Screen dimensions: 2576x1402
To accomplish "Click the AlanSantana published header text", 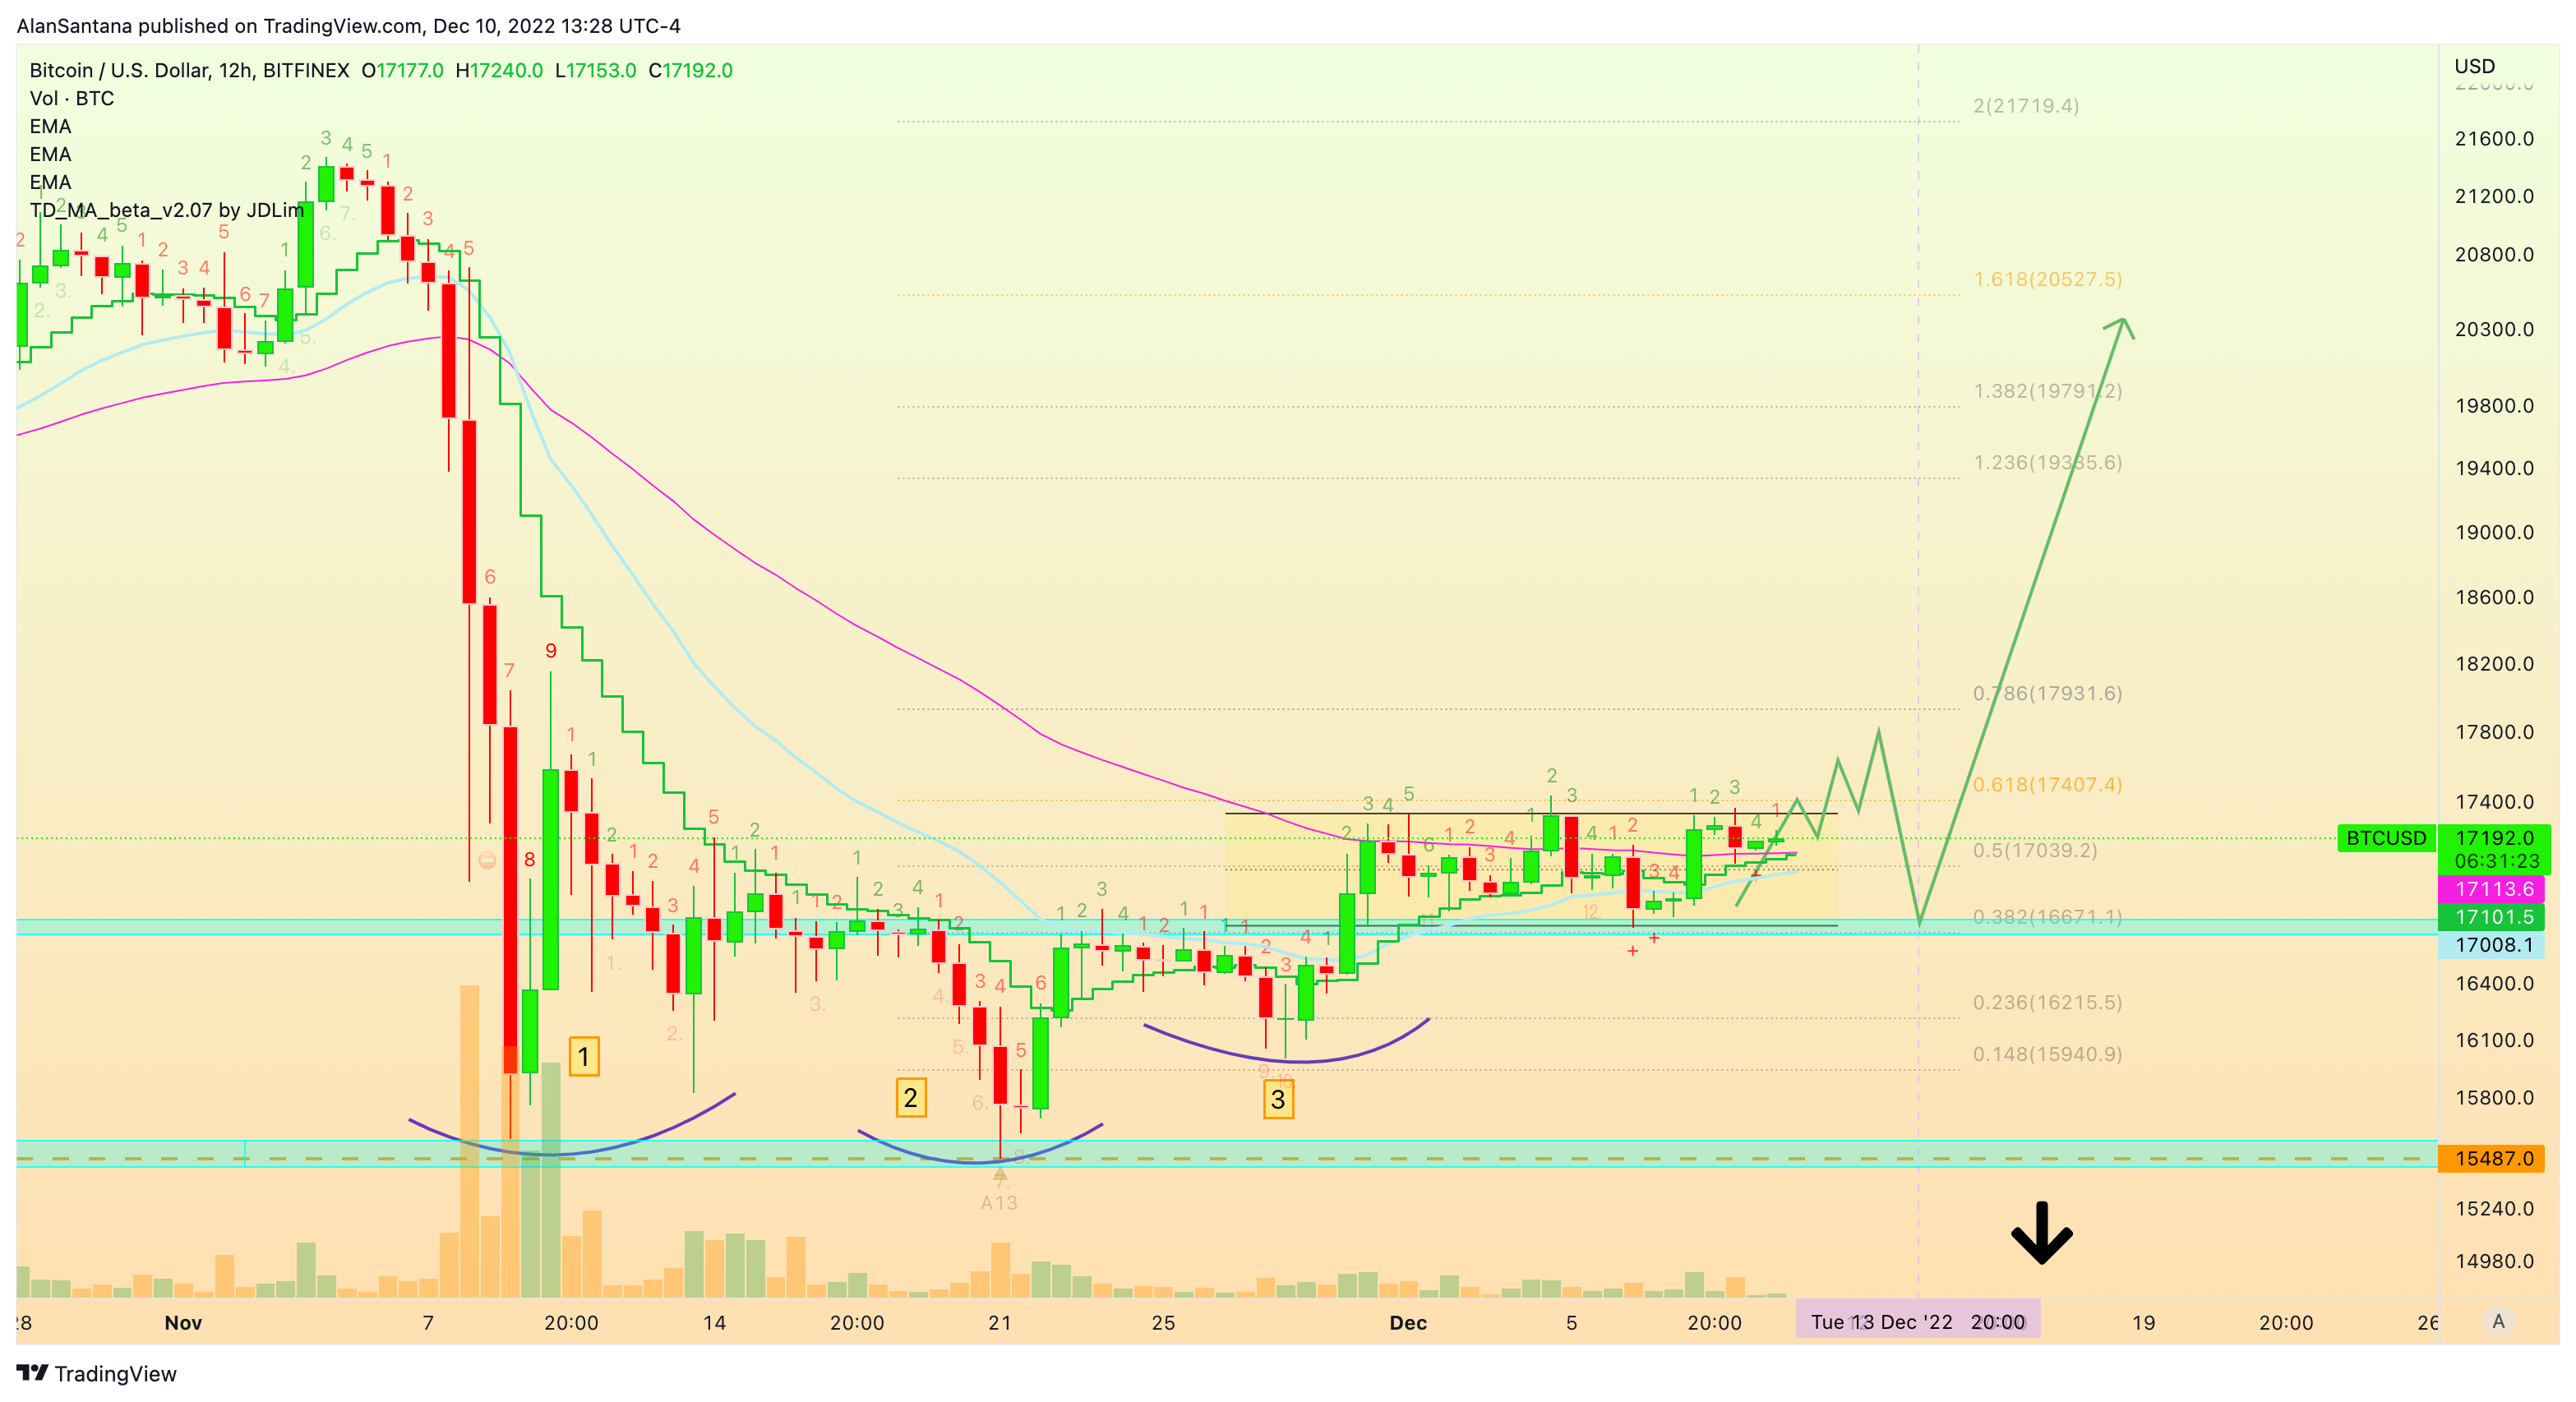I will click(348, 26).
